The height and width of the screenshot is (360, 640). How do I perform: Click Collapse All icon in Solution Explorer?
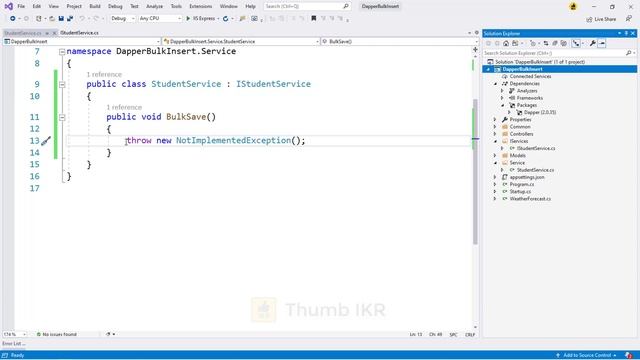(x=555, y=43)
